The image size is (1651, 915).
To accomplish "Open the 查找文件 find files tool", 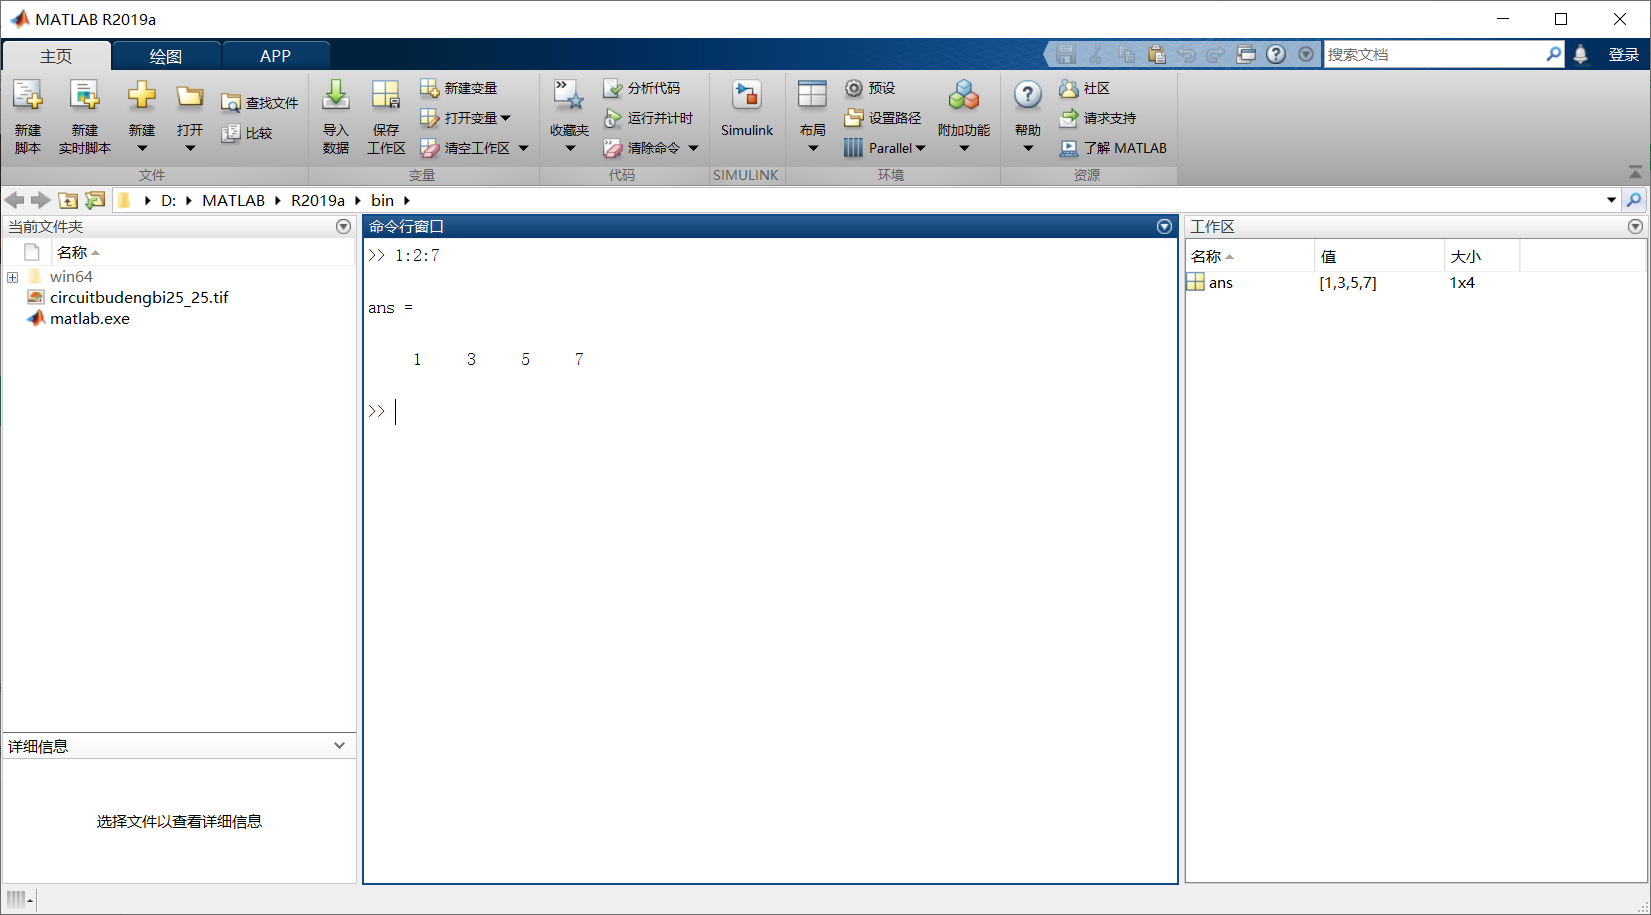I will click(260, 103).
